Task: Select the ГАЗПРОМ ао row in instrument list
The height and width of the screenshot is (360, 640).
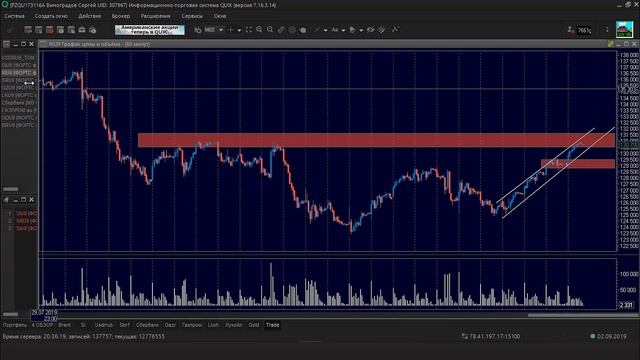Action: 18,110
